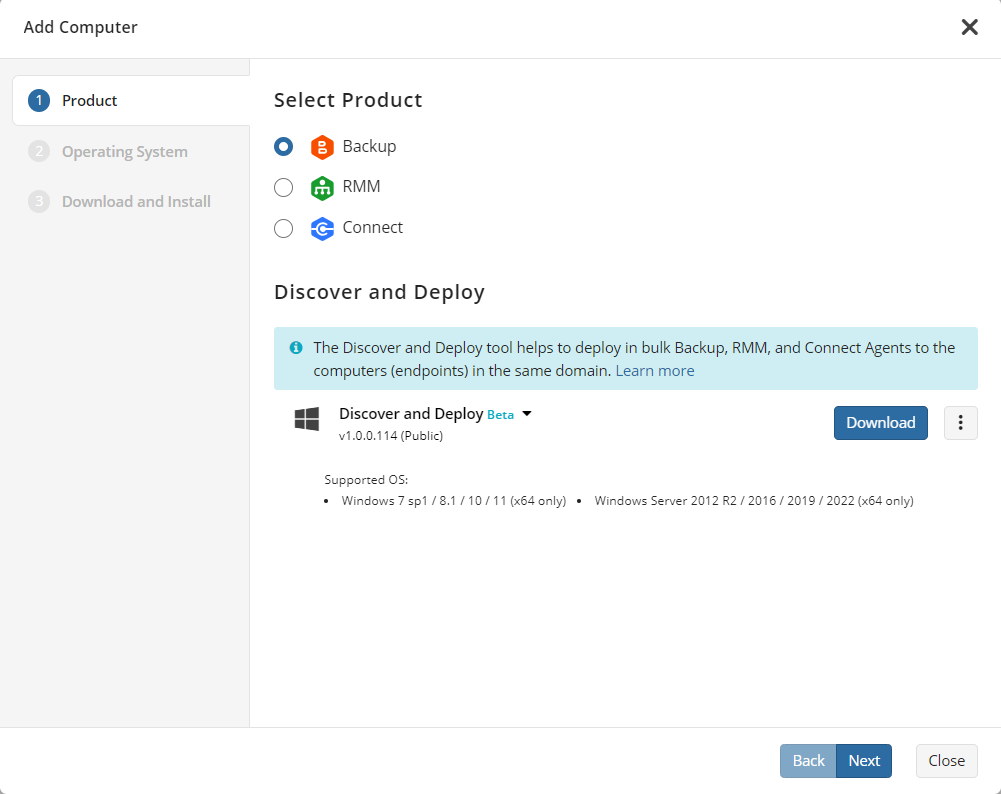Screen dimensions: 1001x794
Task: Click the orange Backup product icon
Action: click(322, 147)
